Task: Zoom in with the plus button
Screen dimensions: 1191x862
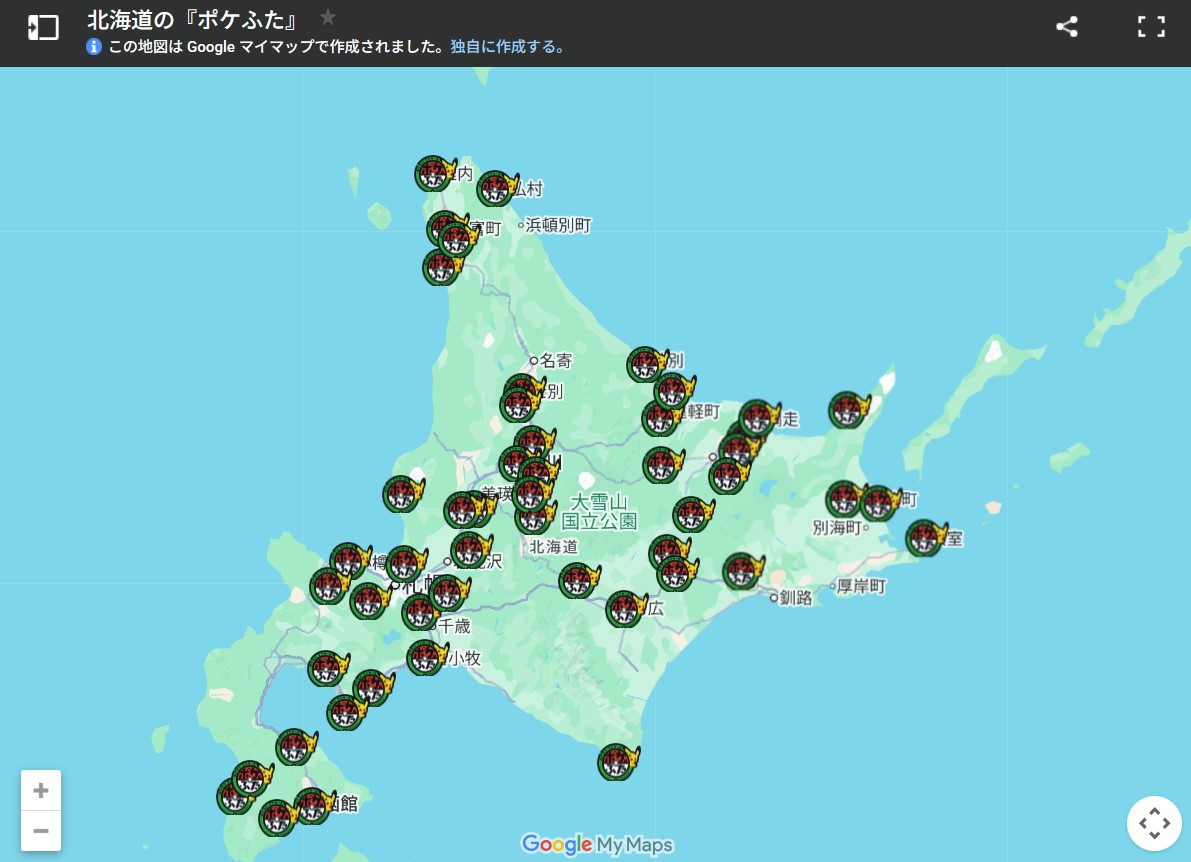Action: coord(41,791)
